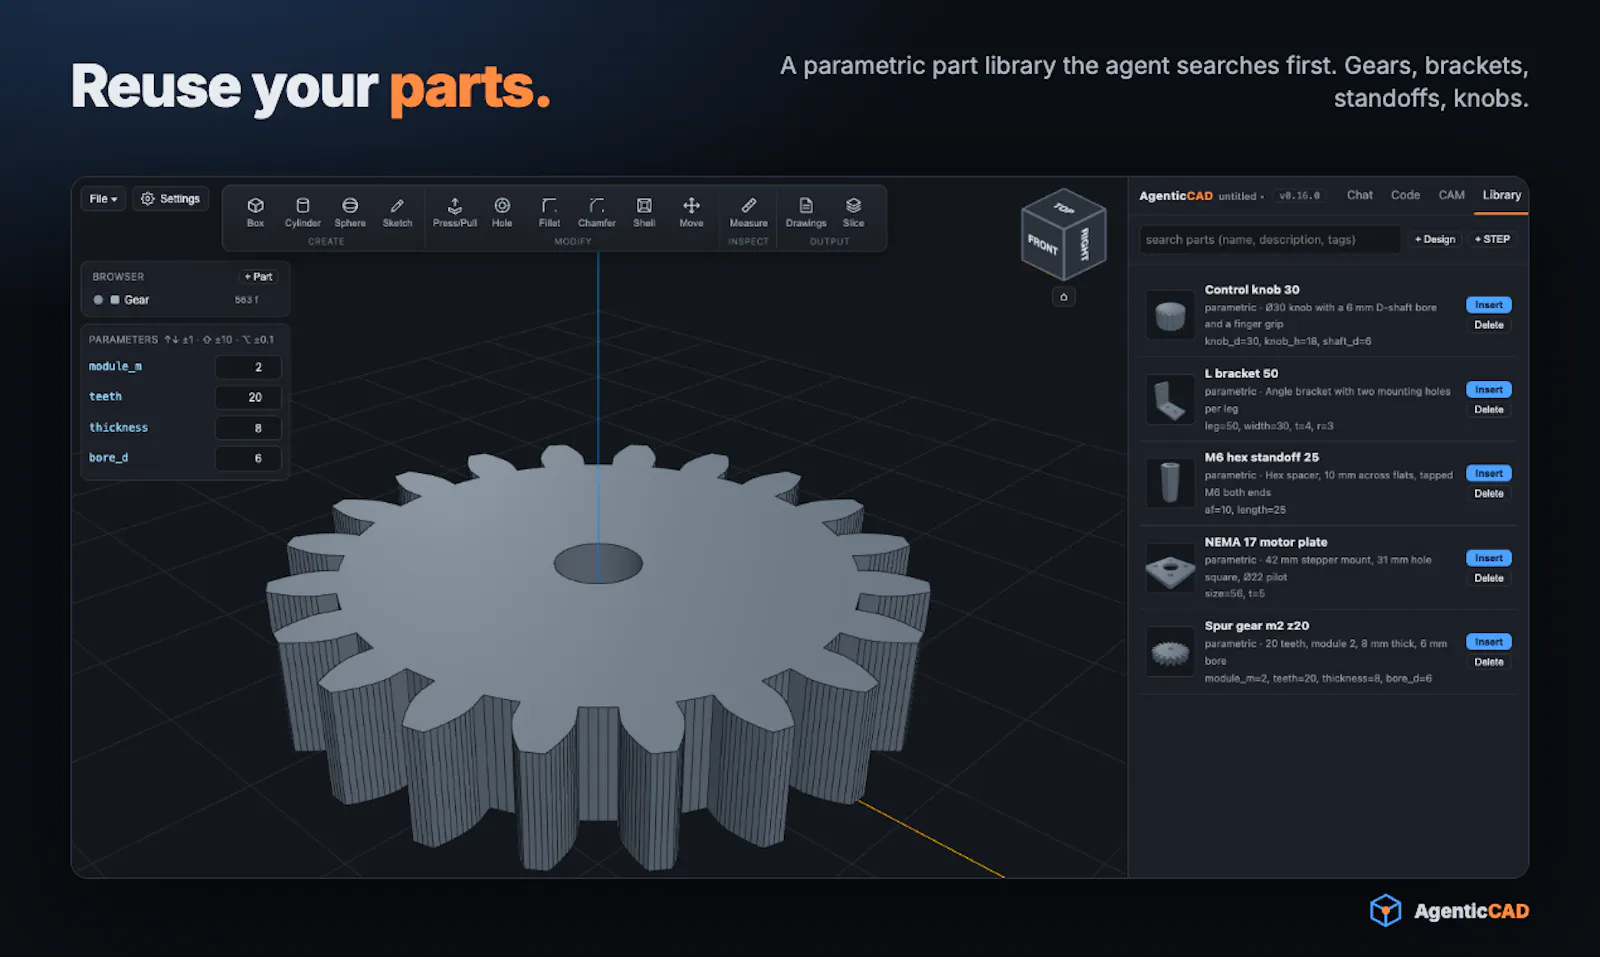
Task: Click the + Design library button
Action: pyautogui.click(x=1435, y=239)
